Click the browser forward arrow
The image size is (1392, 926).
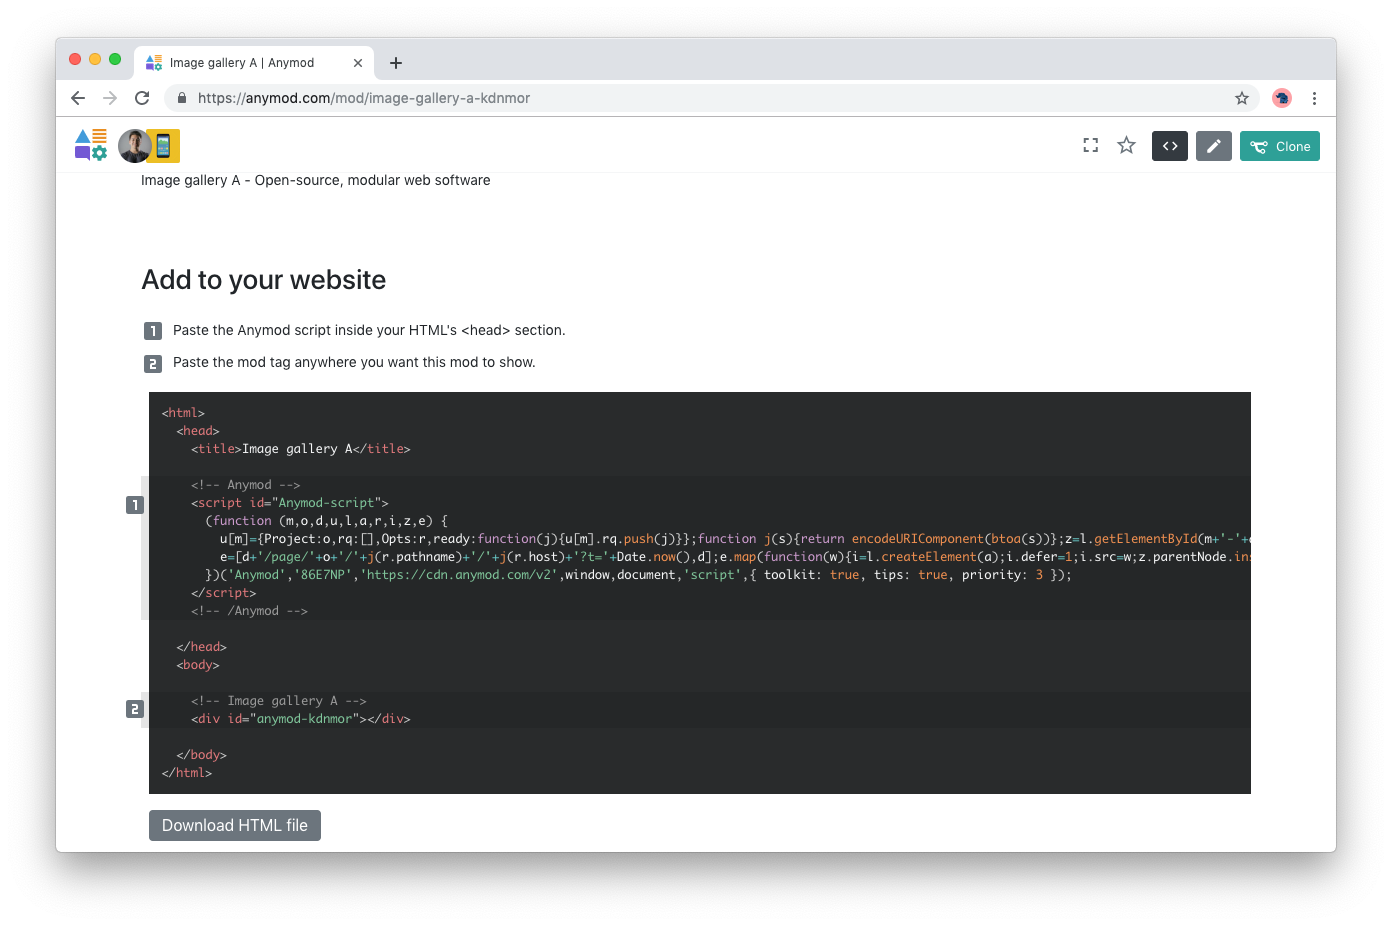pyautogui.click(x=110, y=98)
